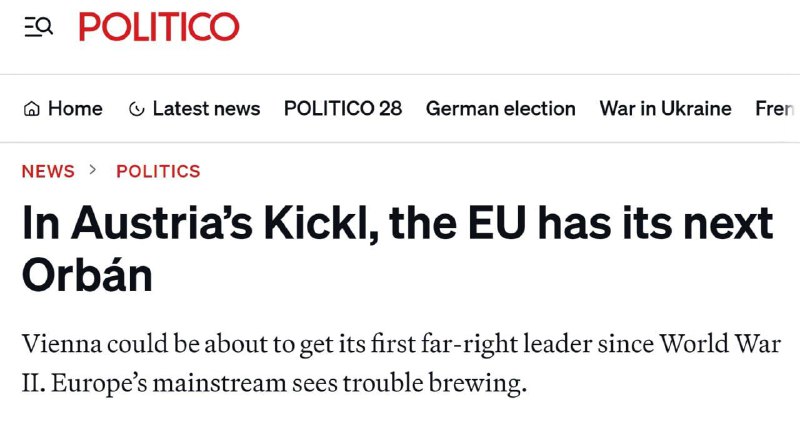The image size is (800, 426).
Task: Click the red POLITICO logo
Action: tap(159, 27)
